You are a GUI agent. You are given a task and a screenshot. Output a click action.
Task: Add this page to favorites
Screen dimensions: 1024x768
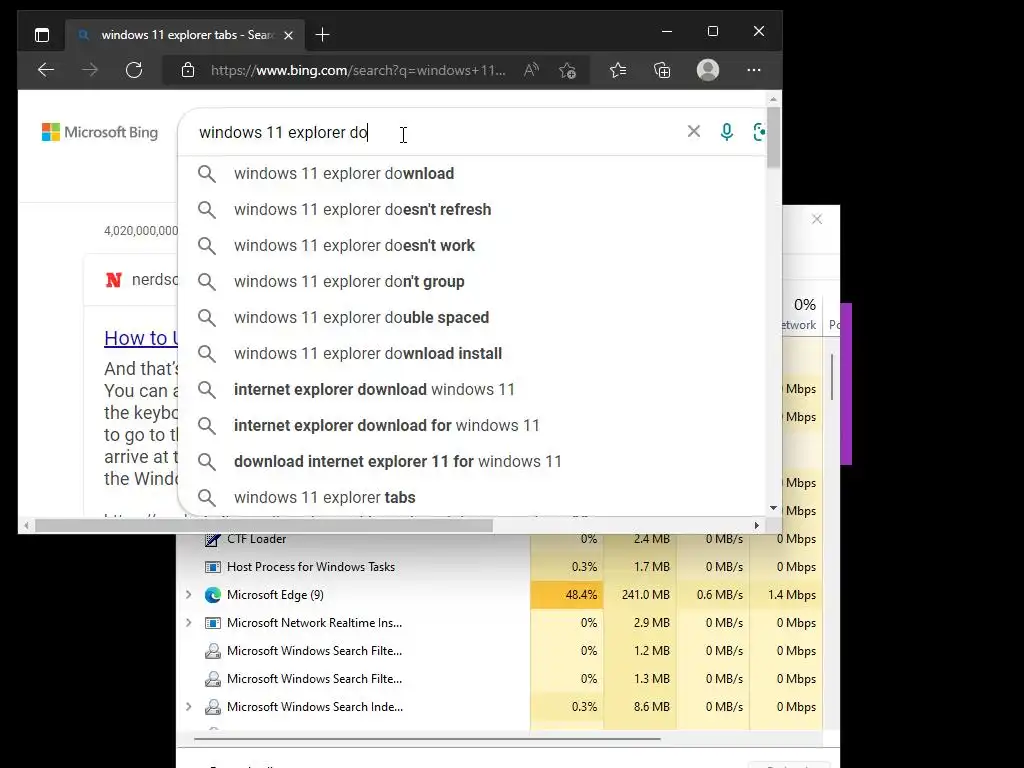[x=568, y=70]
